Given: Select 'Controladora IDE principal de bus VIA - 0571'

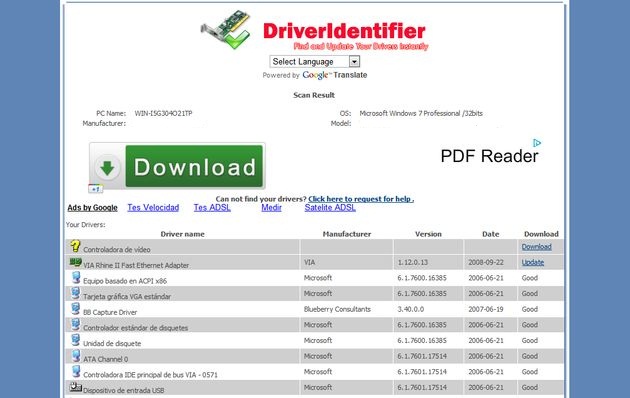Looking at the screenshot, I should click(x=150, y=375).
